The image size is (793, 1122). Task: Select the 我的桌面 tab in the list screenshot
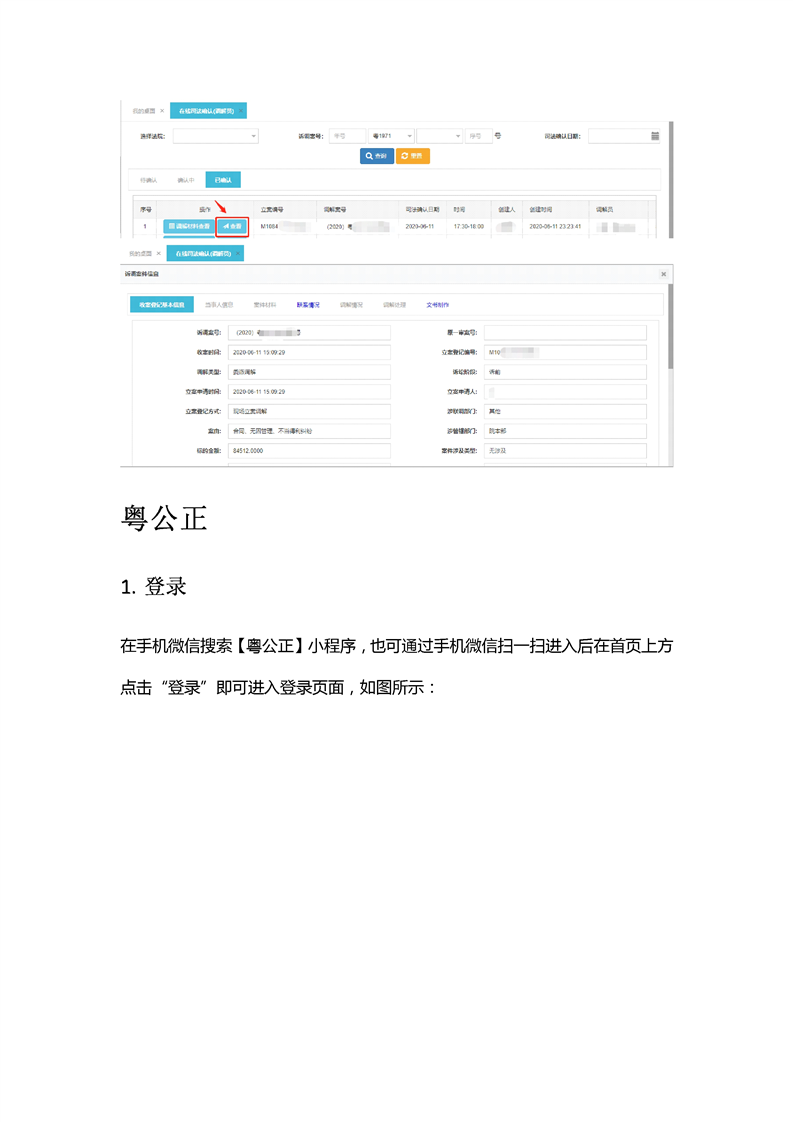[144, 111]
